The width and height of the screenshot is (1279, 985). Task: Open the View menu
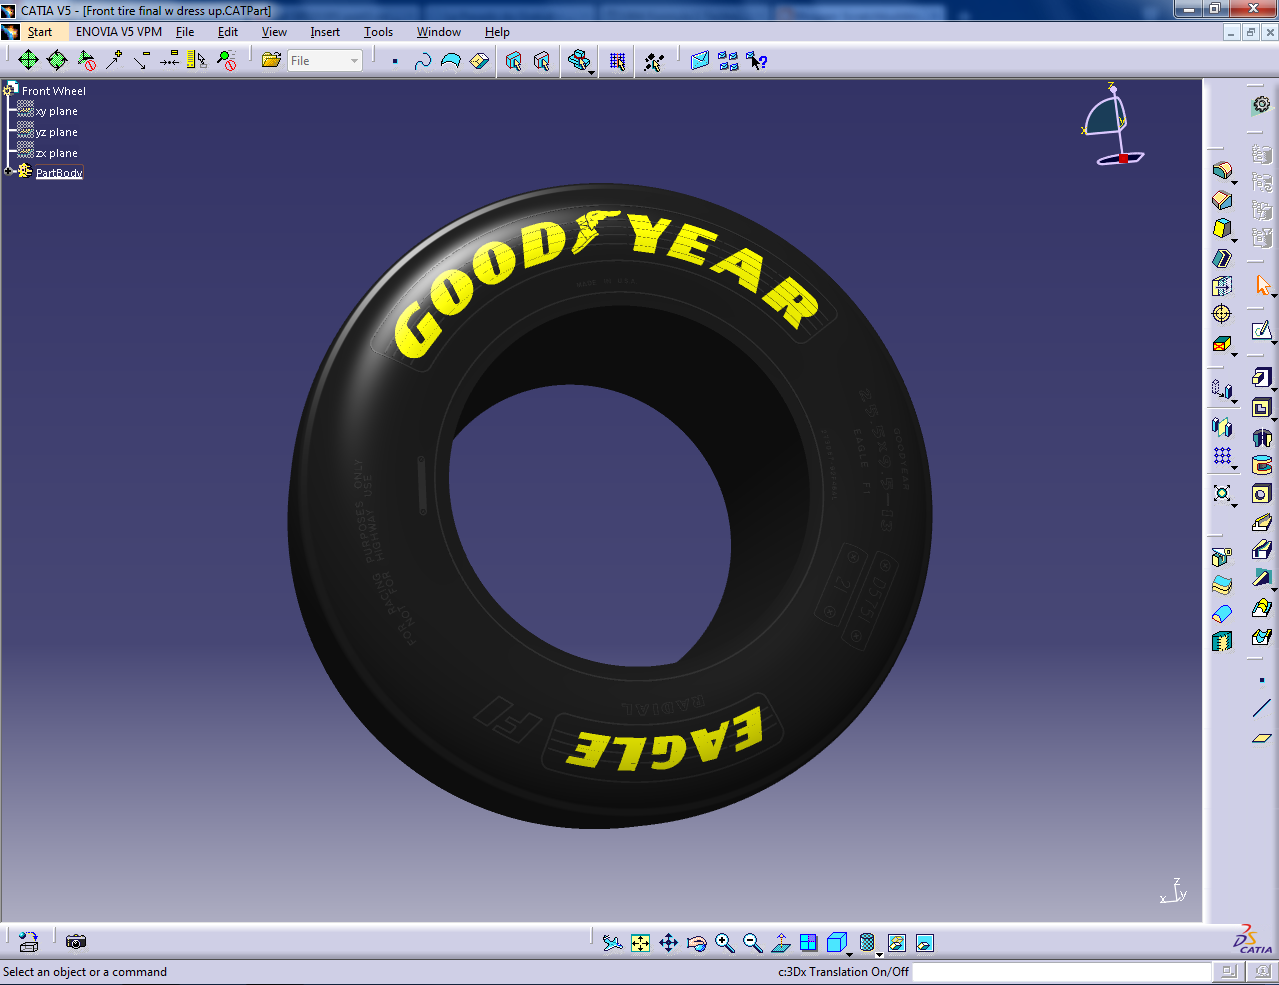(x=274, y=32)
